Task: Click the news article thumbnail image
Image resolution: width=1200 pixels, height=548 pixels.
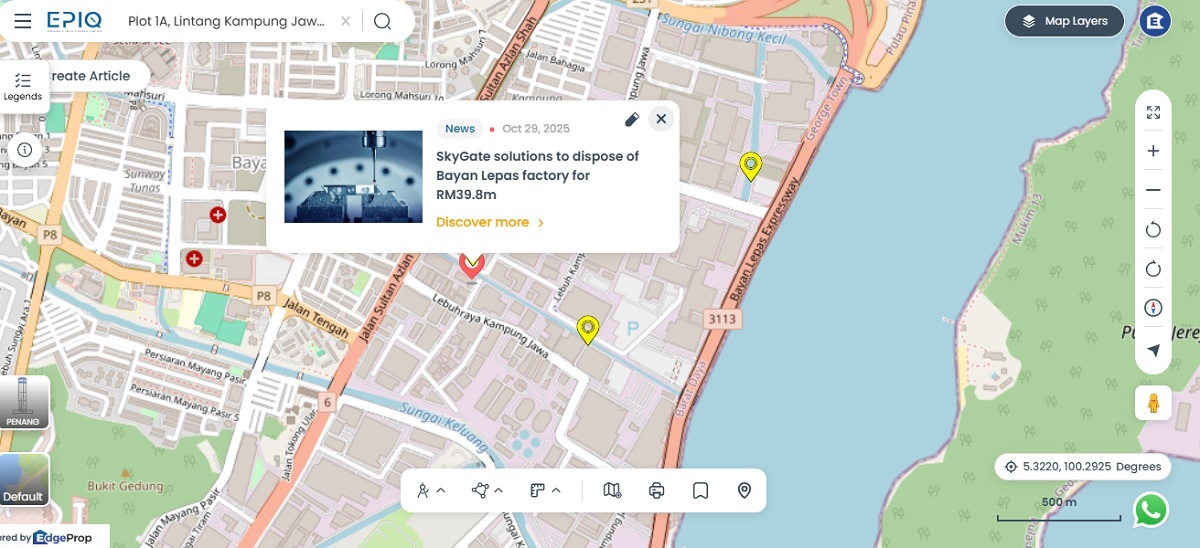Action: coord(353,176)
